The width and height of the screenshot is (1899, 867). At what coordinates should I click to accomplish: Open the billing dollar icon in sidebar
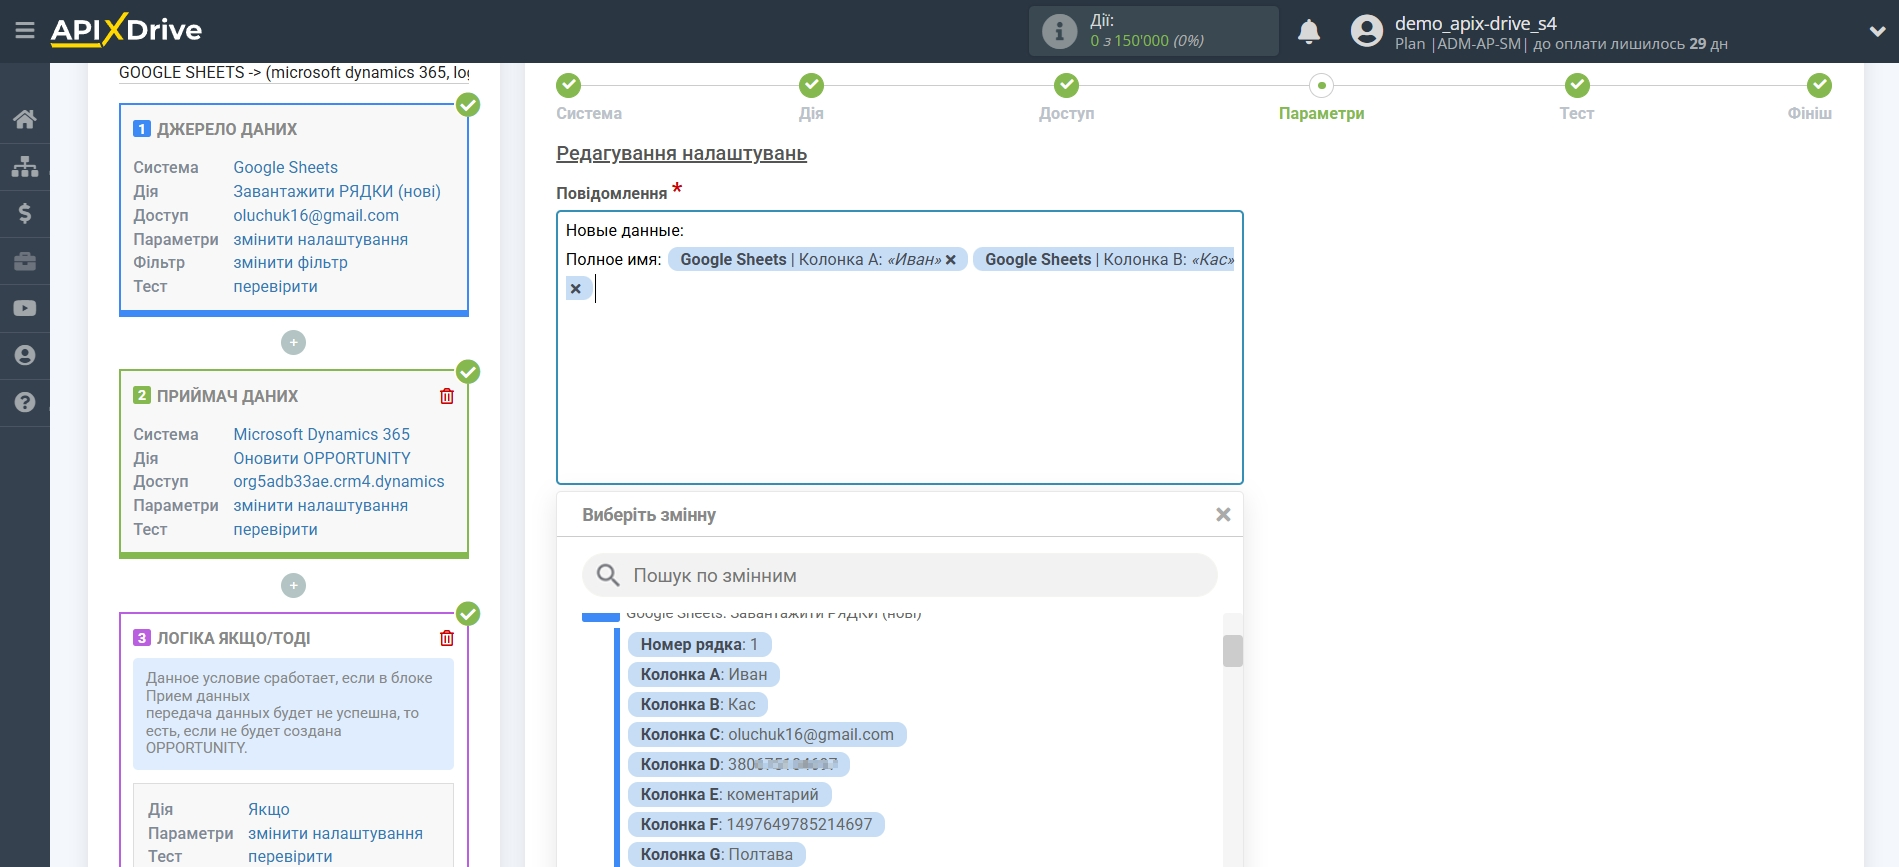25,213
